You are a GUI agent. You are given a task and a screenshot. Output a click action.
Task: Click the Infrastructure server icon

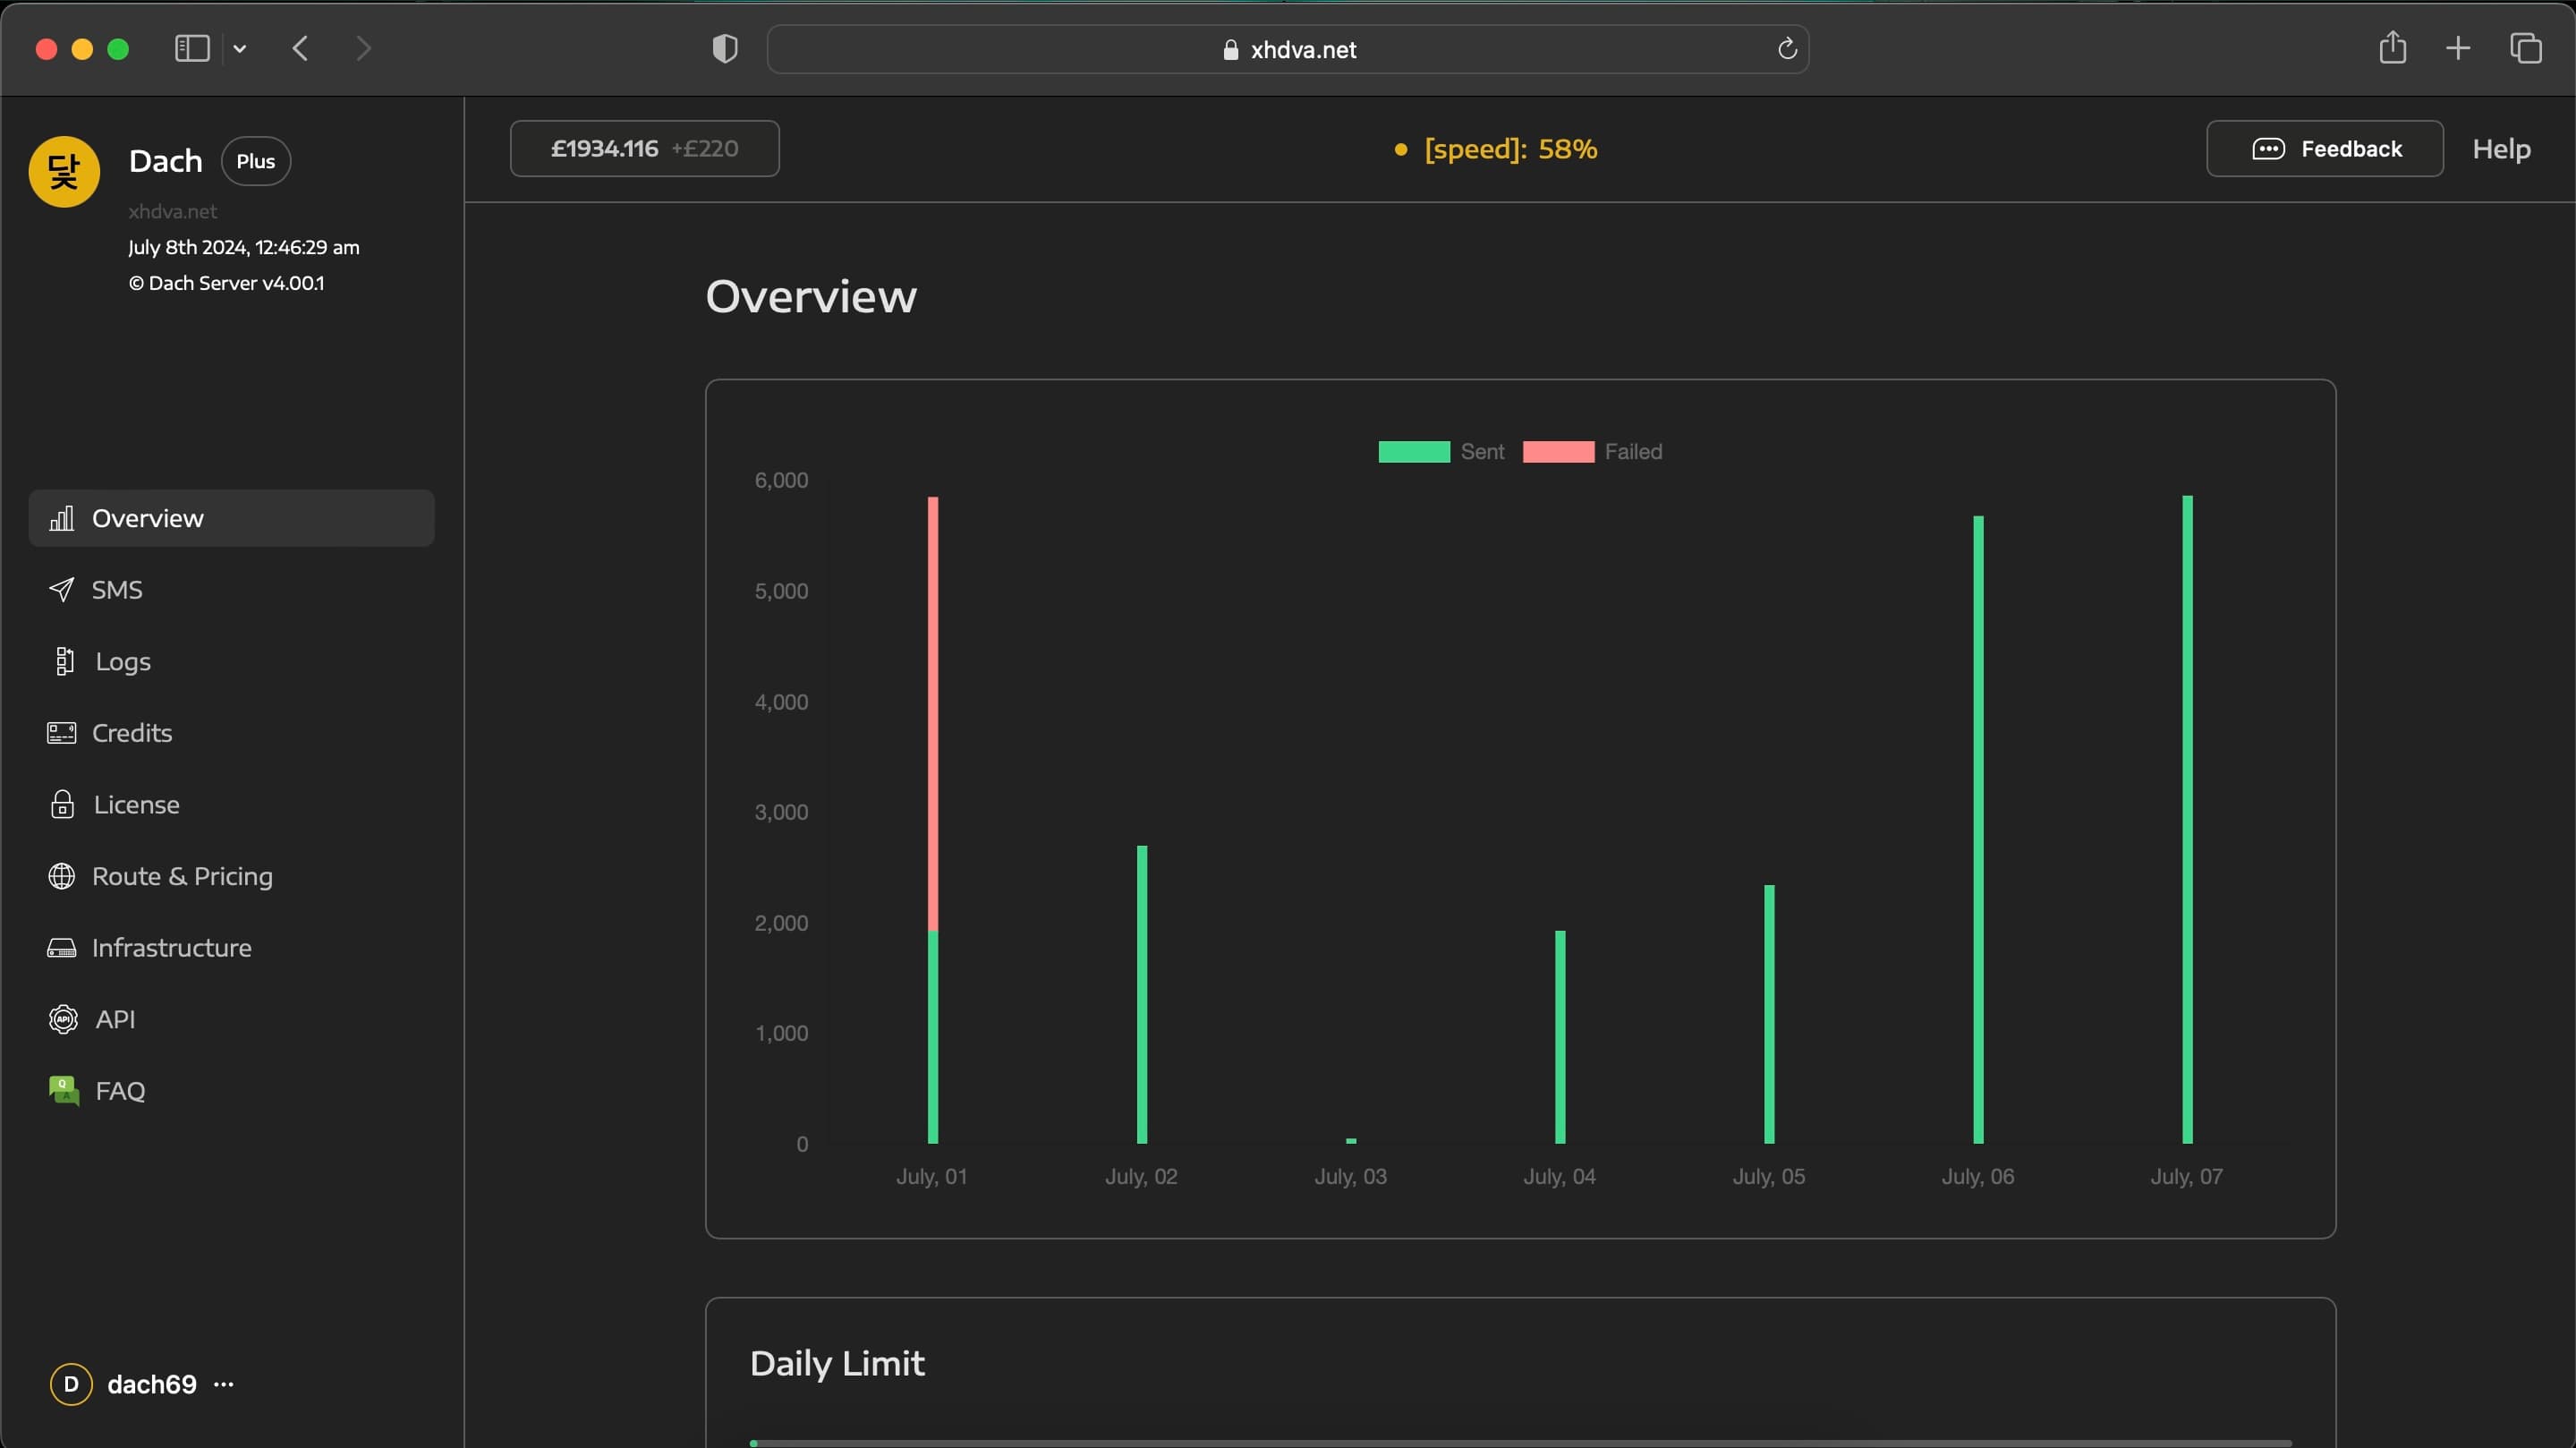(x=61, y=948)
